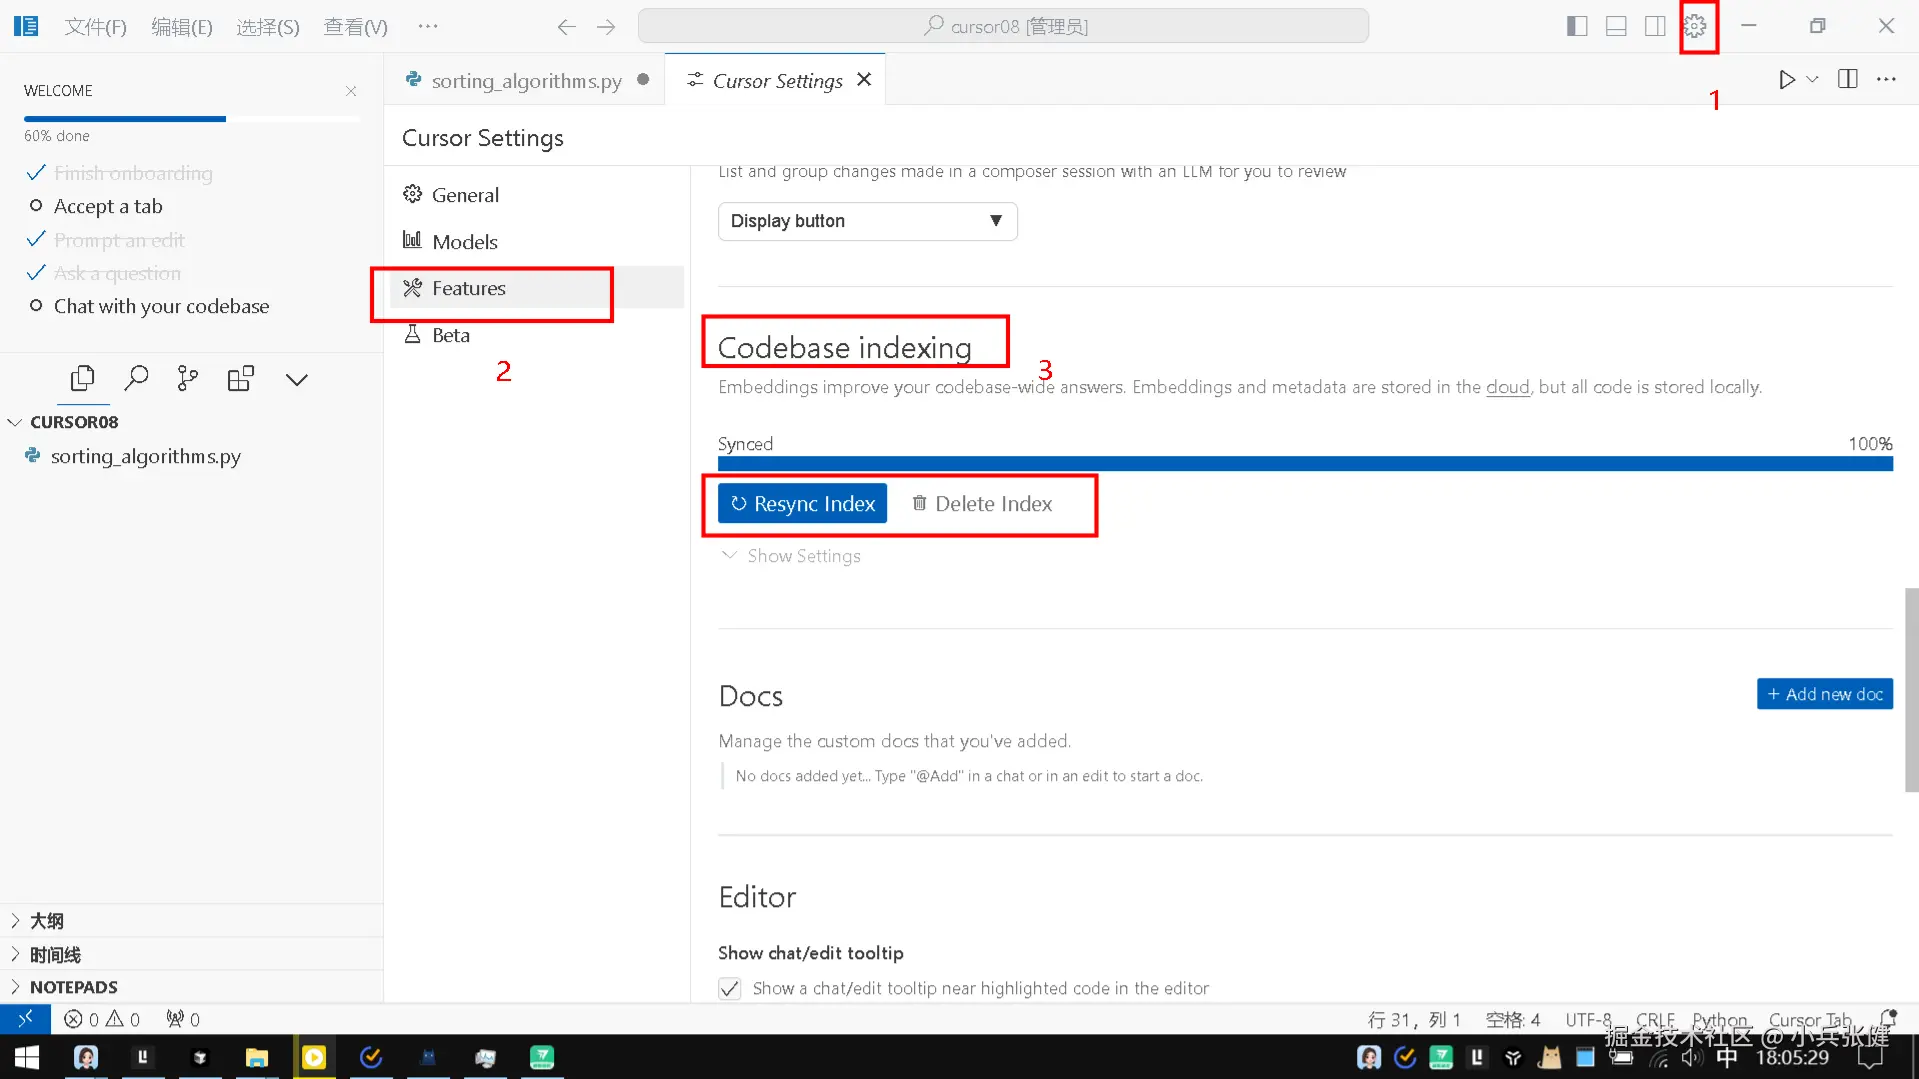Click the completed 'Prompt an edit' step
1919x1079 pixels.
point(119,240)
